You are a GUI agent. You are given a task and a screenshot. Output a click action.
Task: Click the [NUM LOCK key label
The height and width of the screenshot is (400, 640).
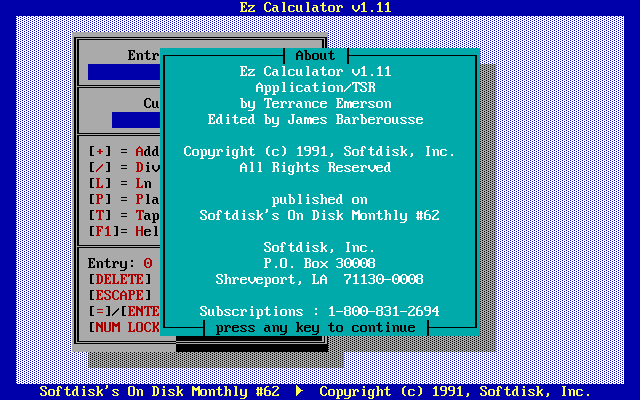[124, 327]
